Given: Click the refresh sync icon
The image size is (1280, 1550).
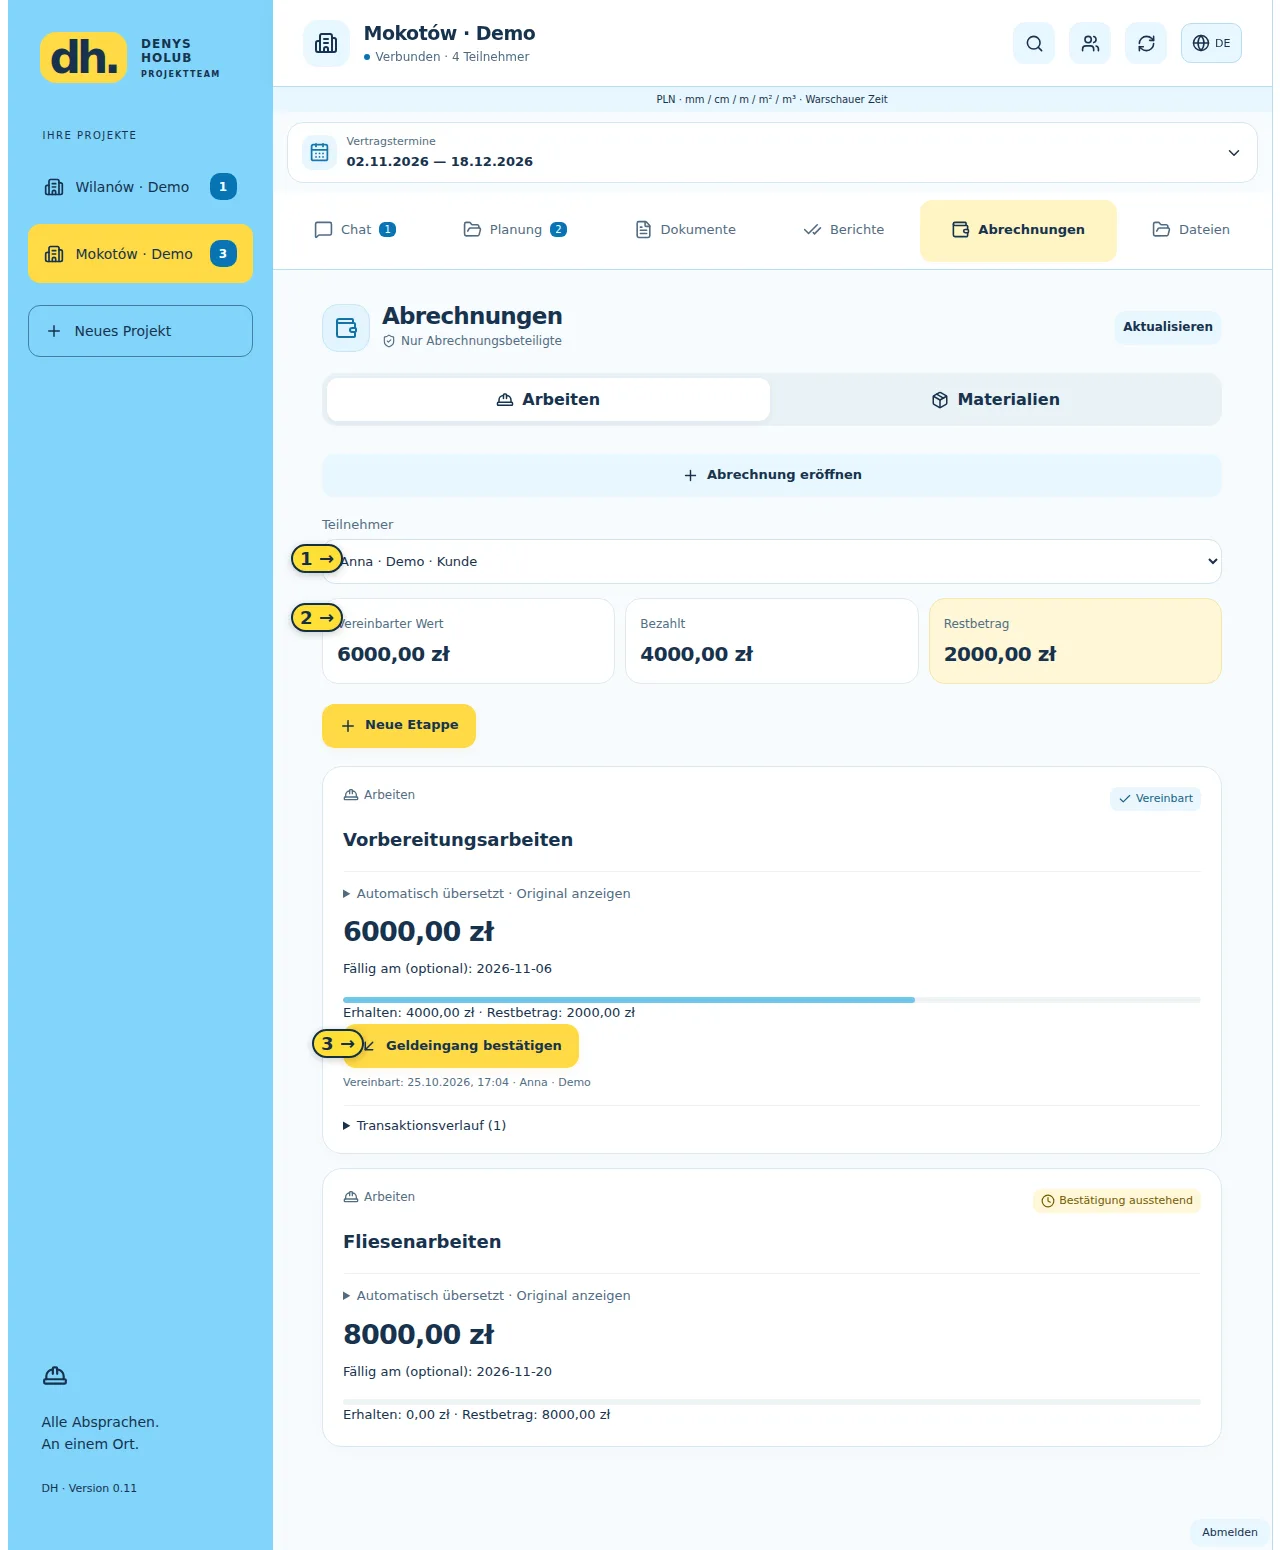Looking at the screenshot, I should pos(1146,43).
